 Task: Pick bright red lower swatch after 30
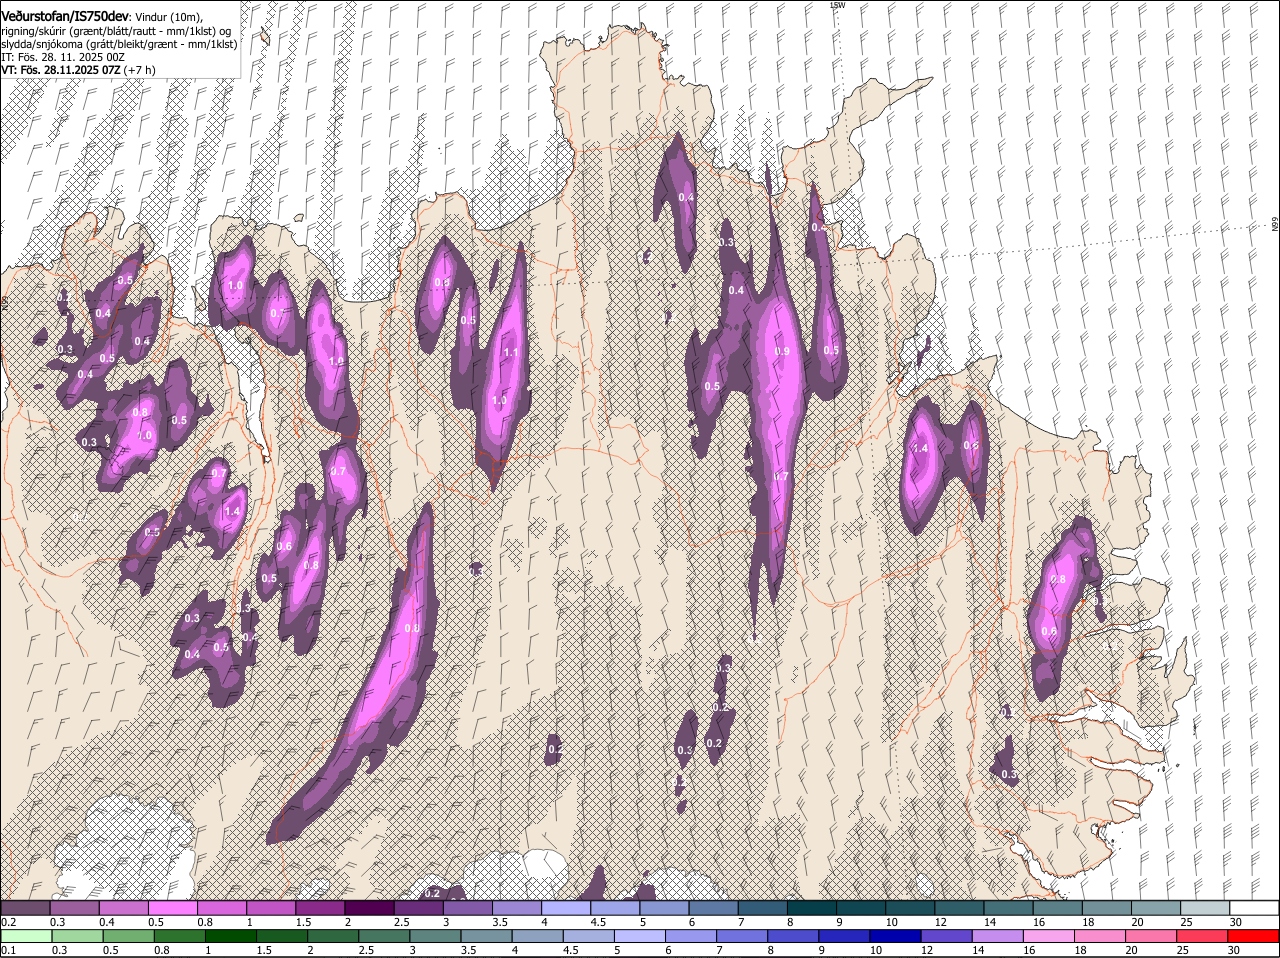tap(1253, 936)
